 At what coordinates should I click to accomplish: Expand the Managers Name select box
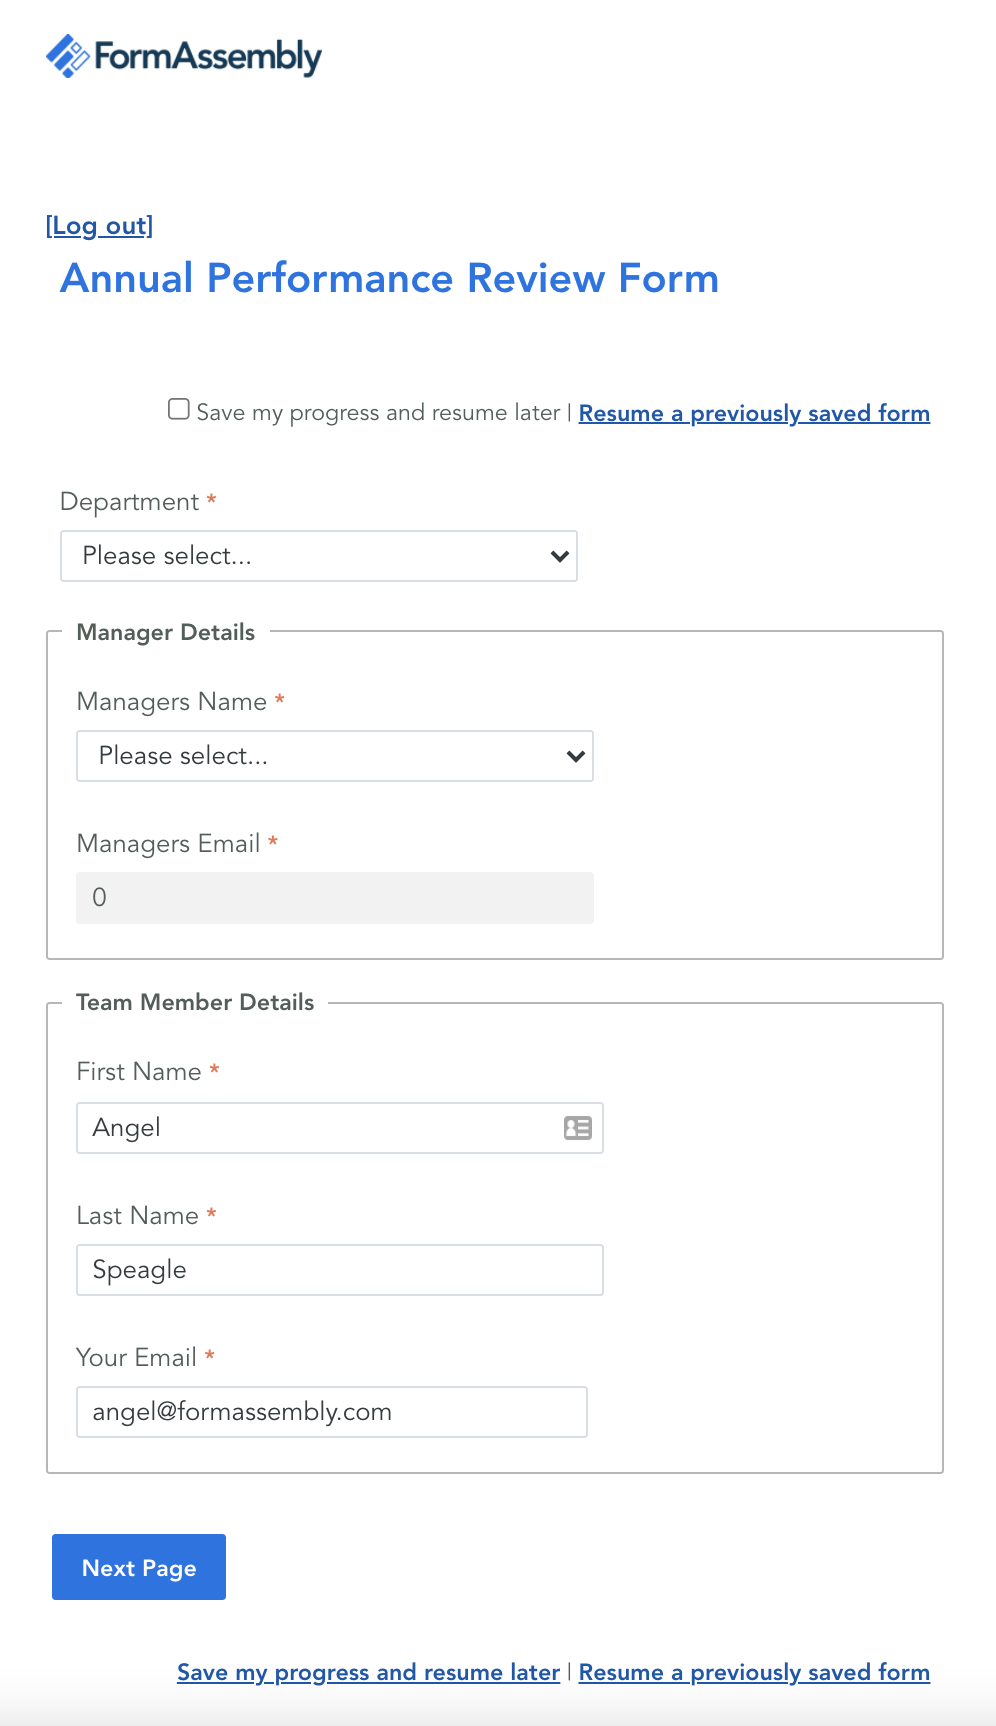[335, 756]
